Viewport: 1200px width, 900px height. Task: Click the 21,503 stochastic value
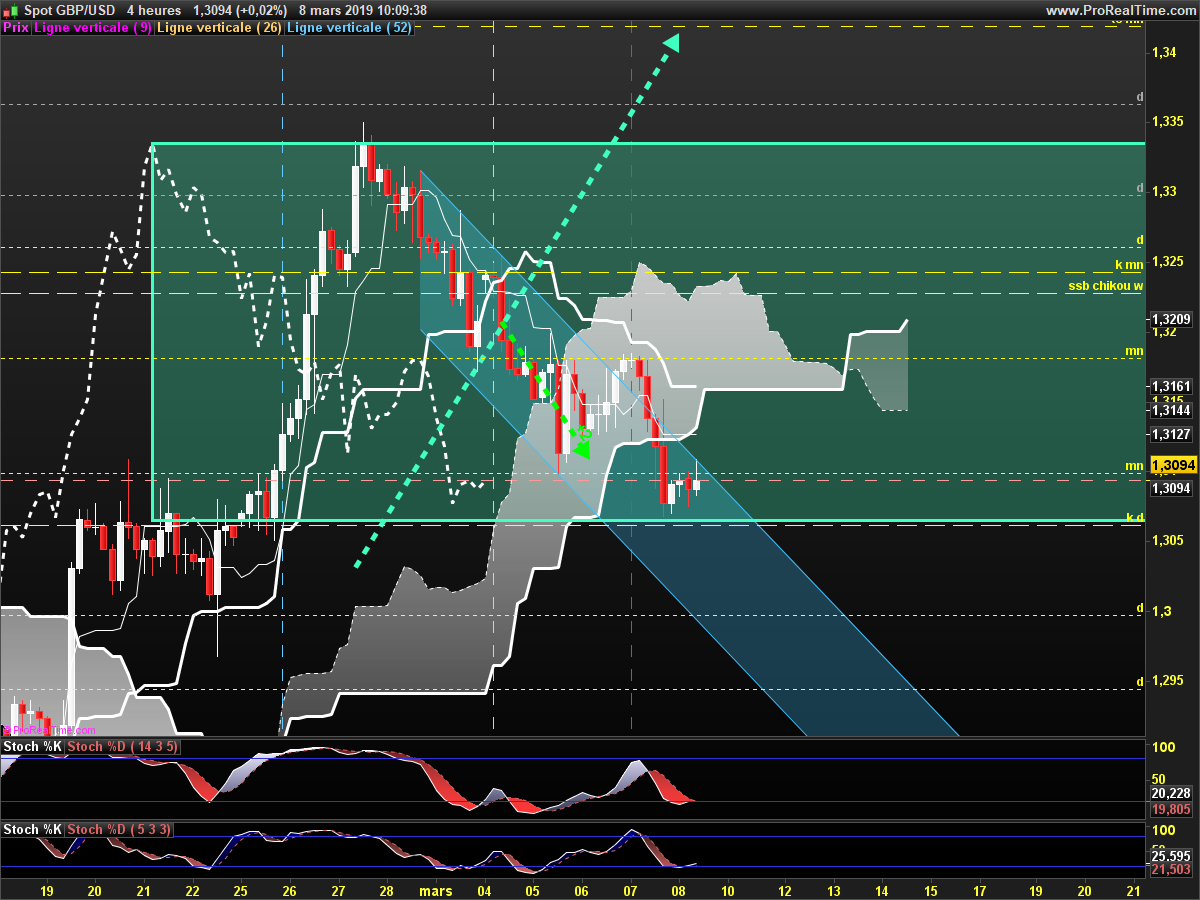(x=1171, y=870)
